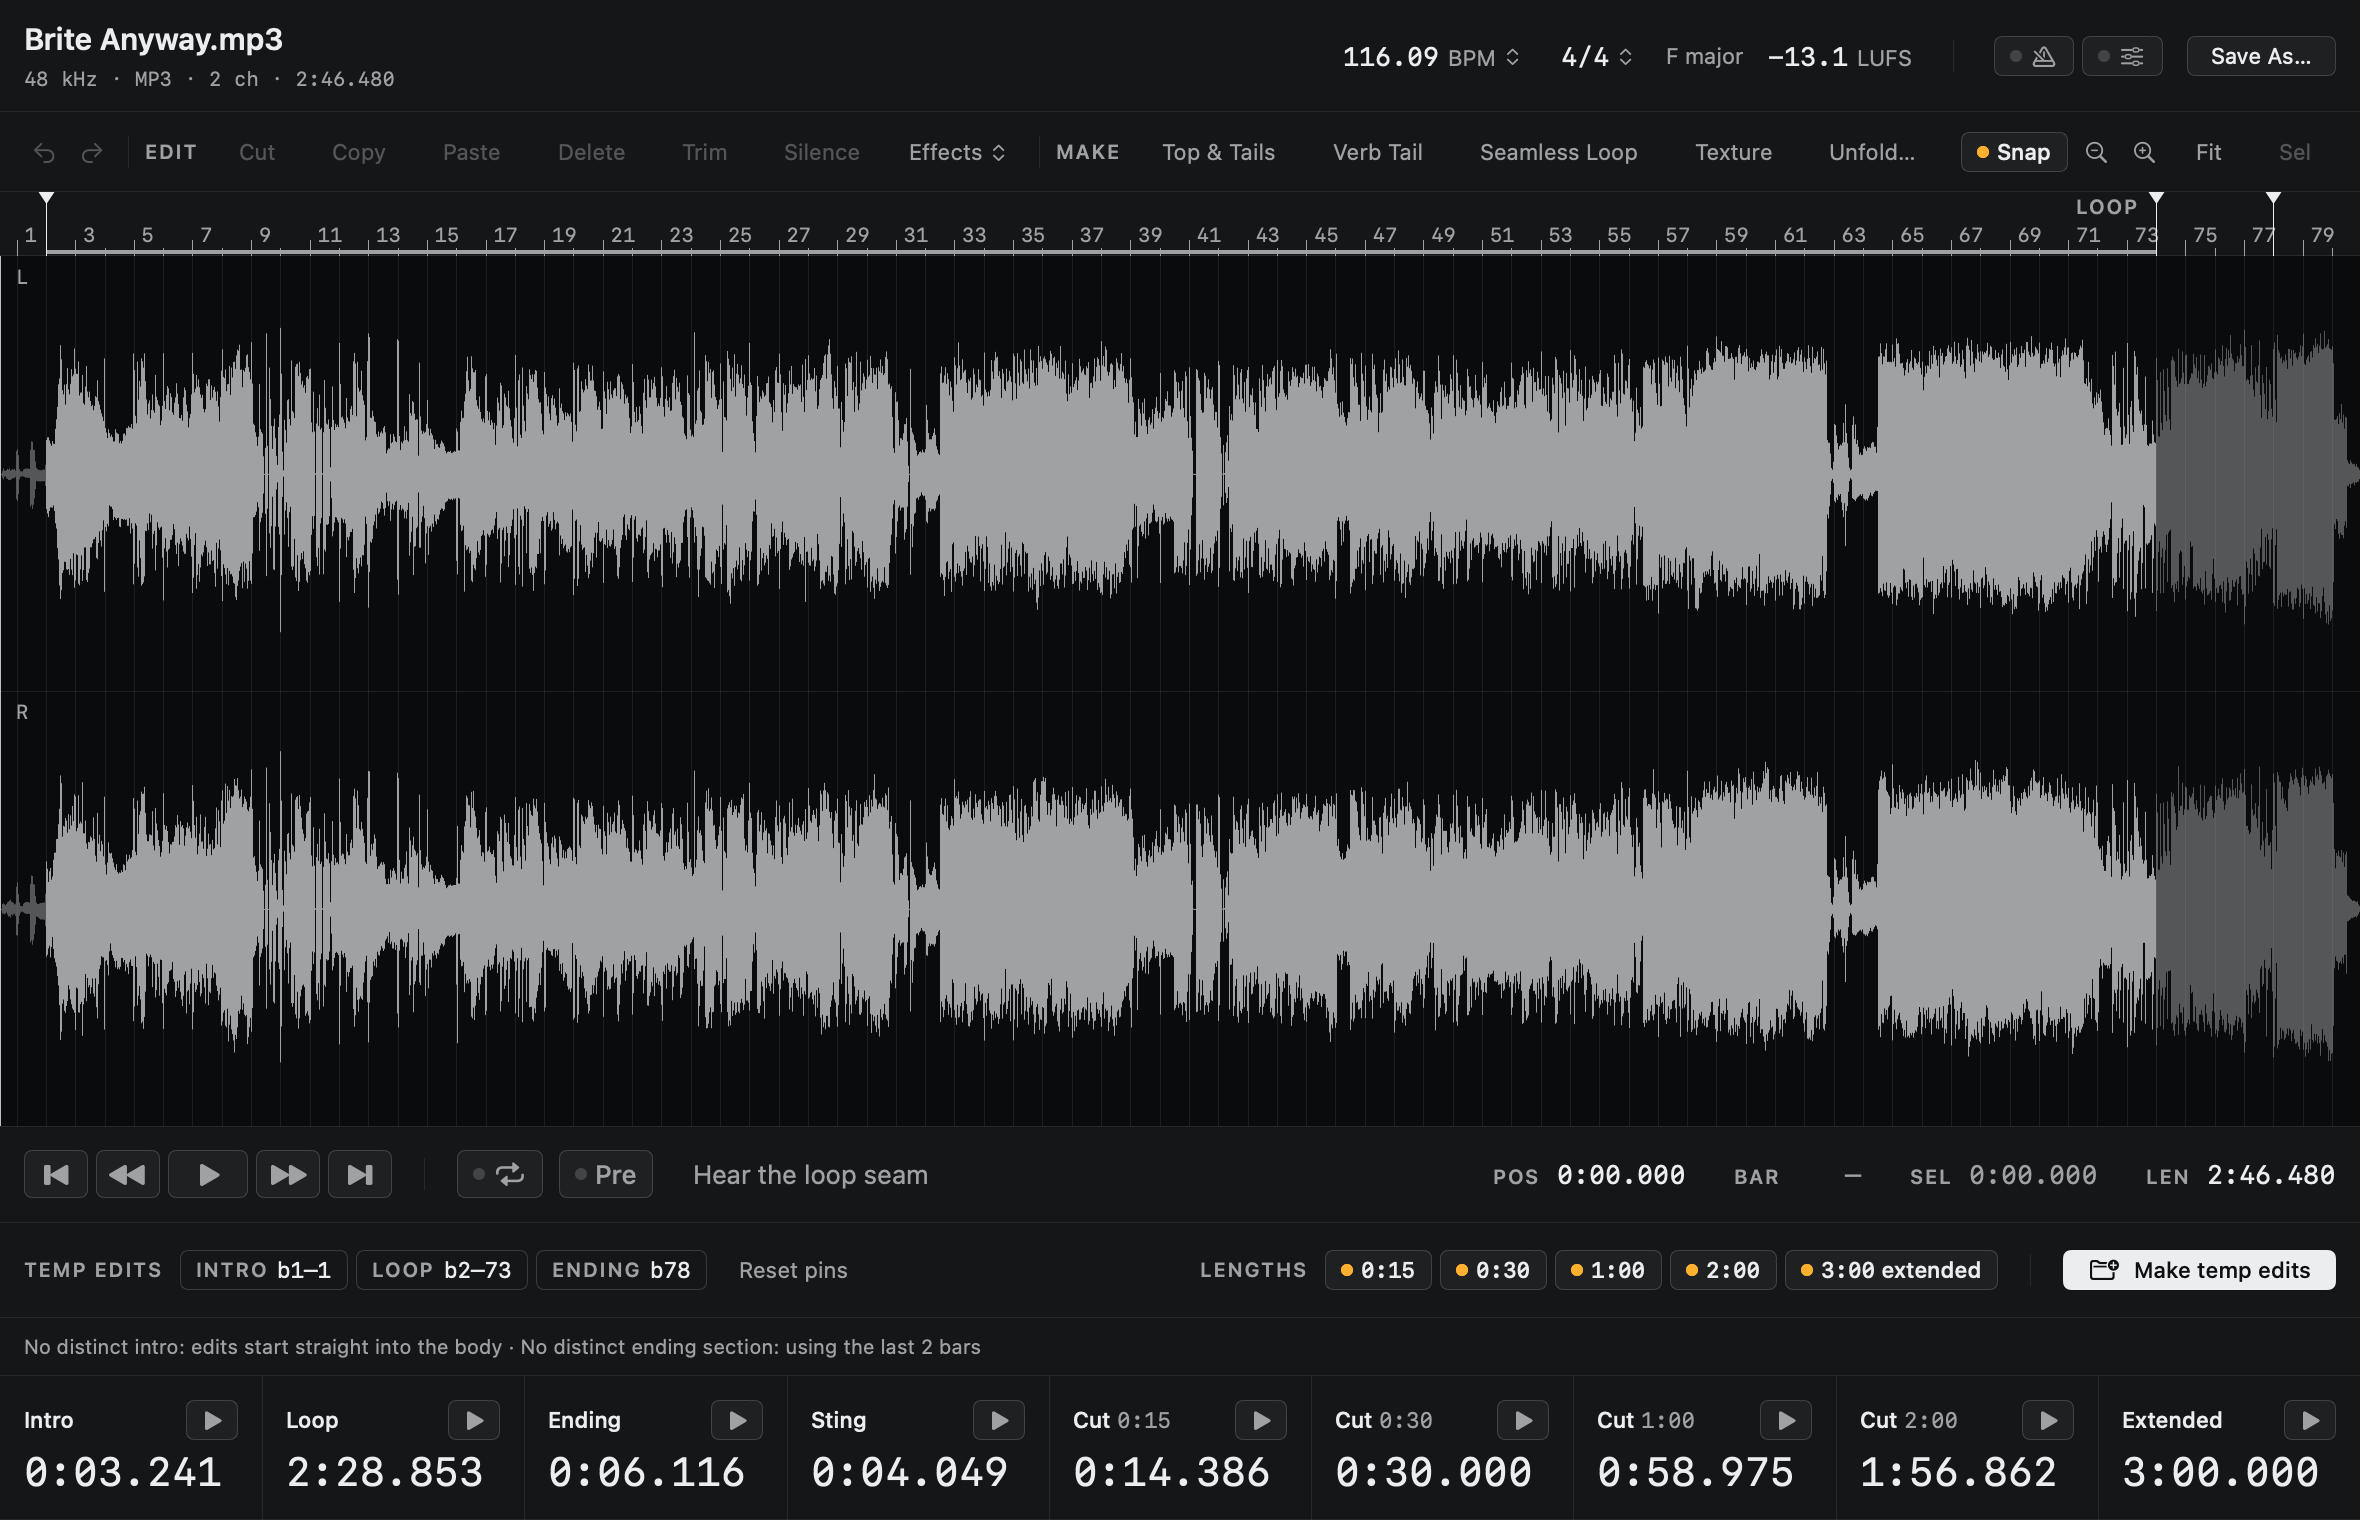
Task: Choose Texture from Make options
Action: tap(1733, 152)
